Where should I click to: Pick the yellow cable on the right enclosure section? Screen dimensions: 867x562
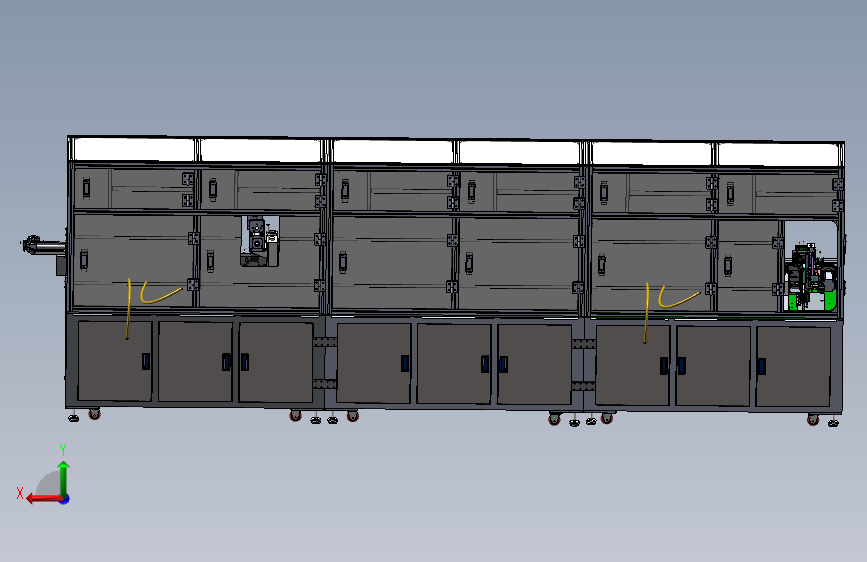tap(669, 308)
